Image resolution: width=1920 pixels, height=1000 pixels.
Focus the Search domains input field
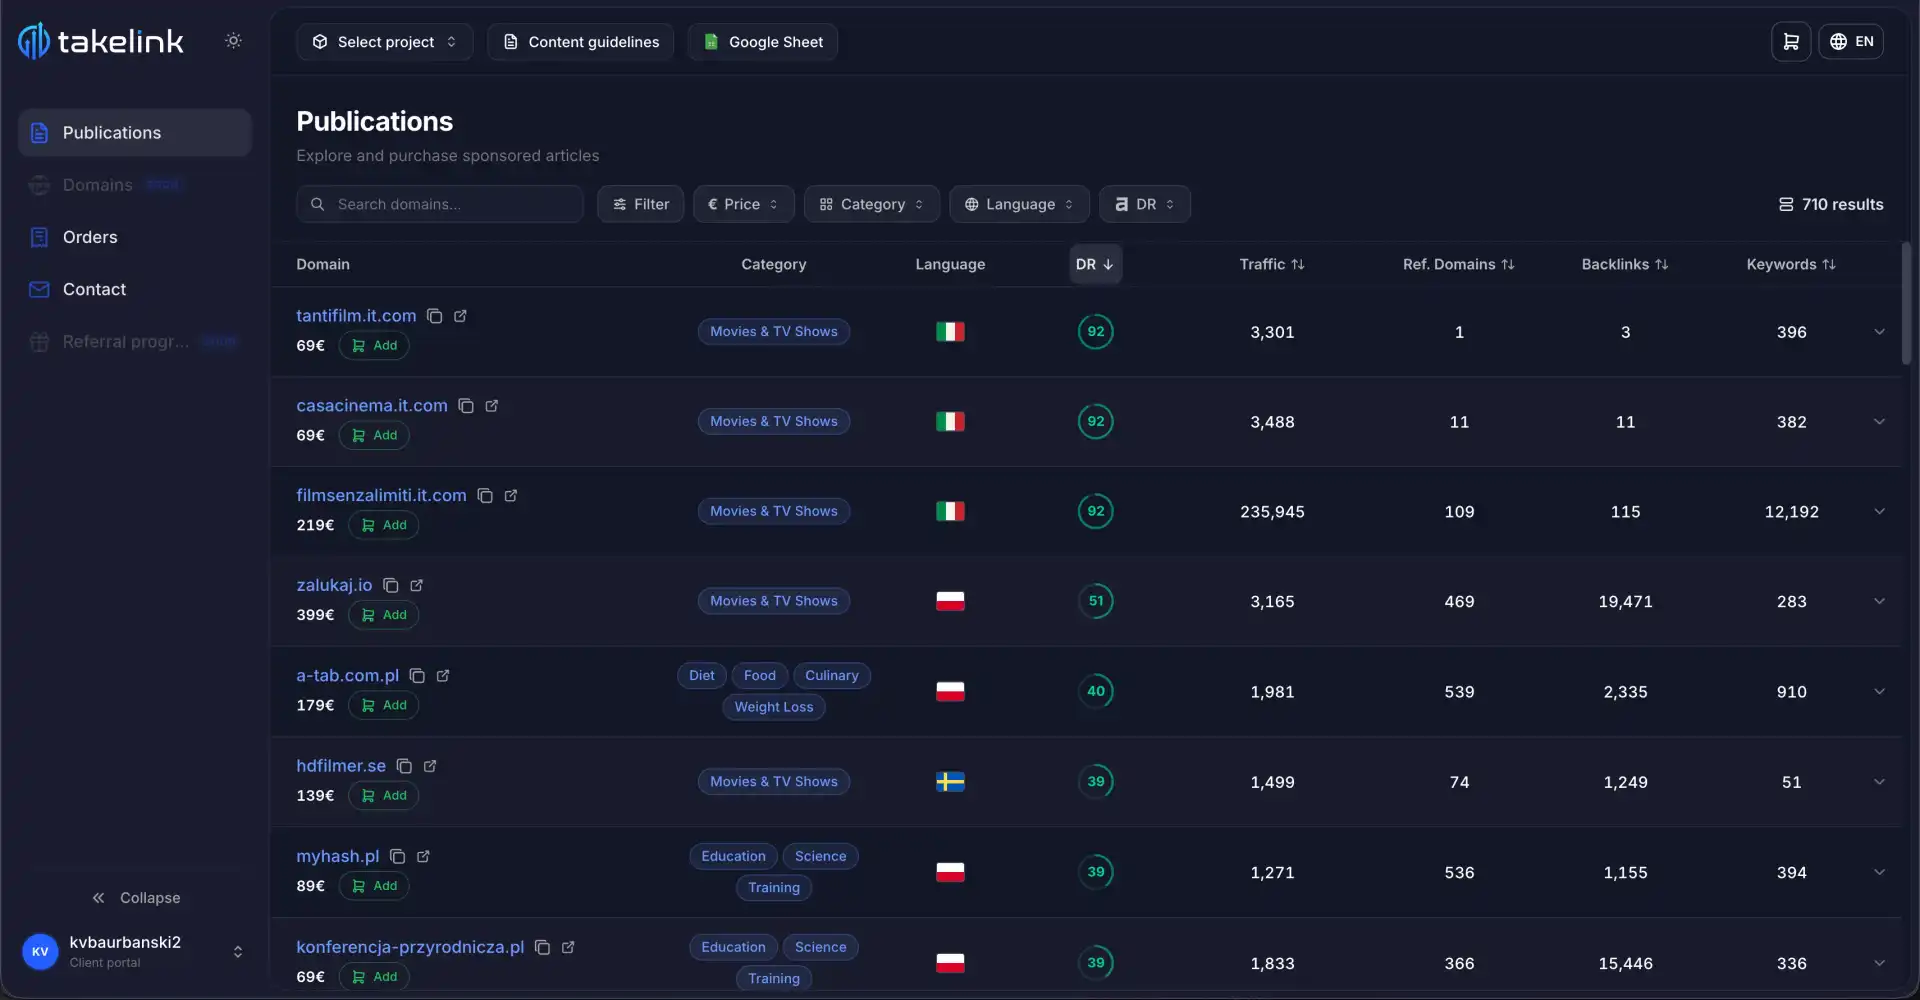[x=440, y=204]
